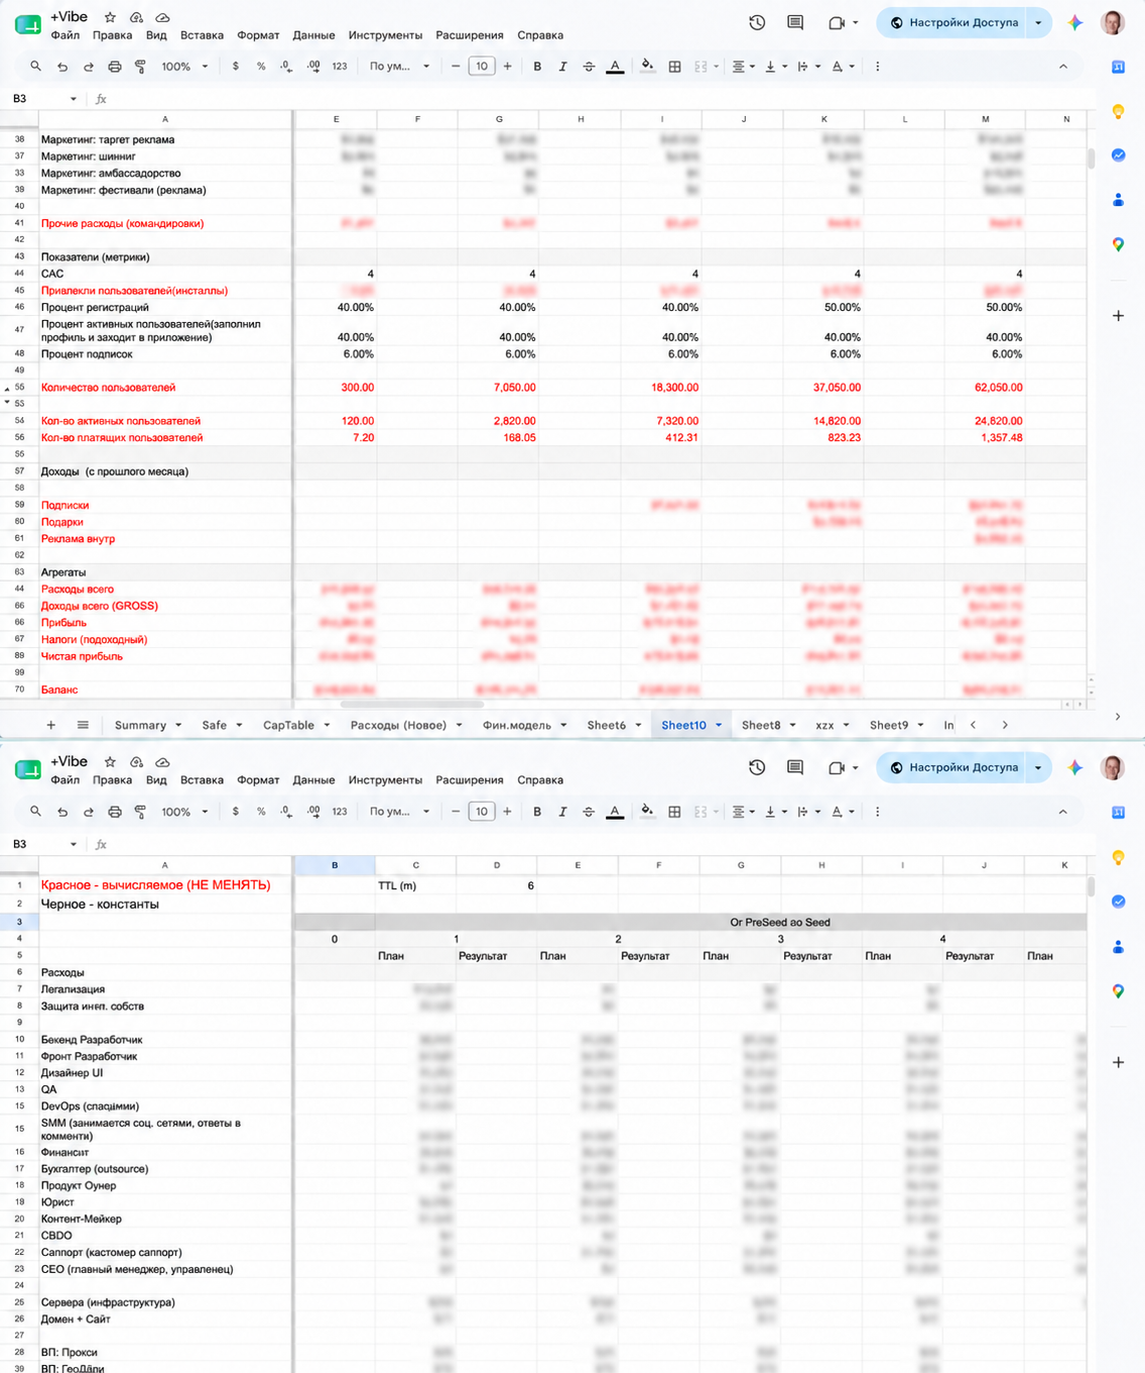Open the all sheets list icon
The image size is (1145, 1373).
click(x=83, y=725)
